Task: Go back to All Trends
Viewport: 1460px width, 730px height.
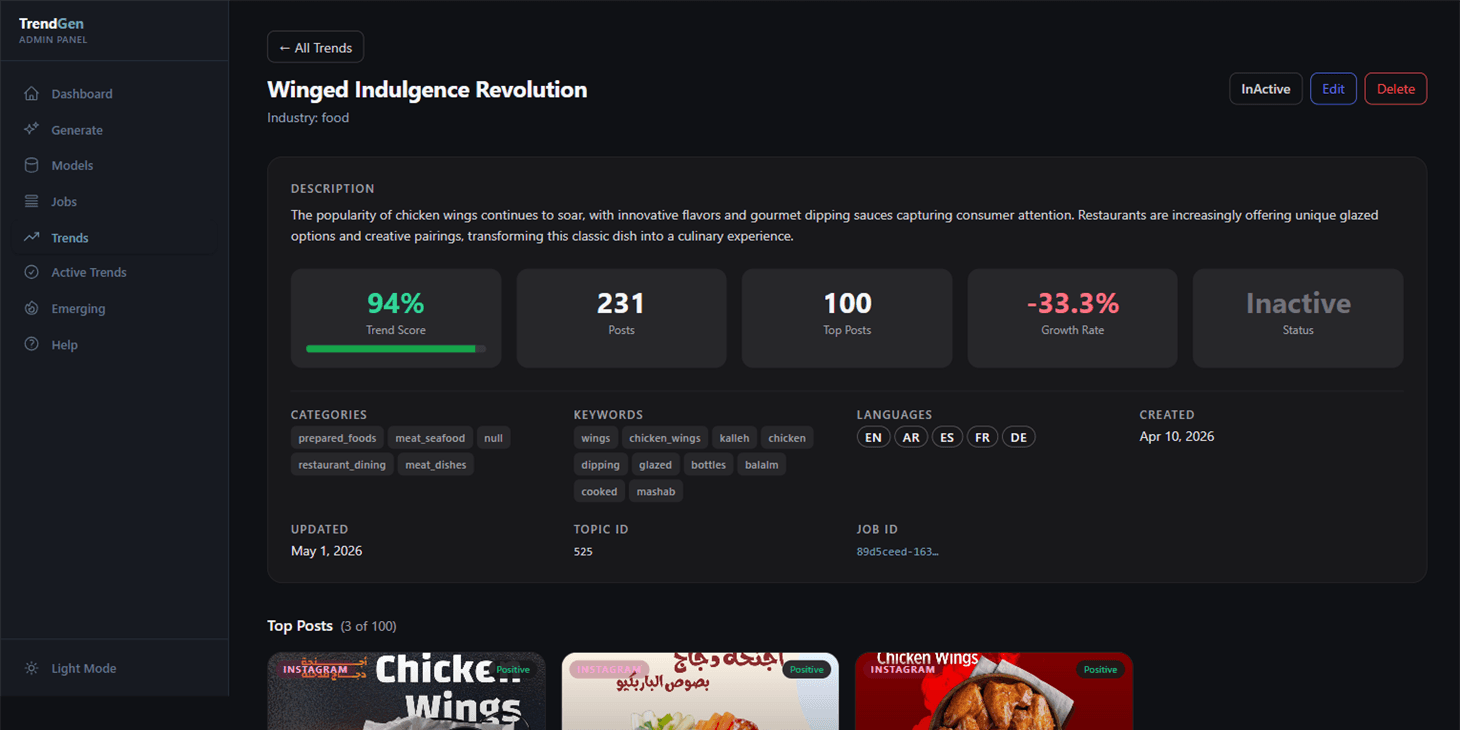Action: point(315,47)
